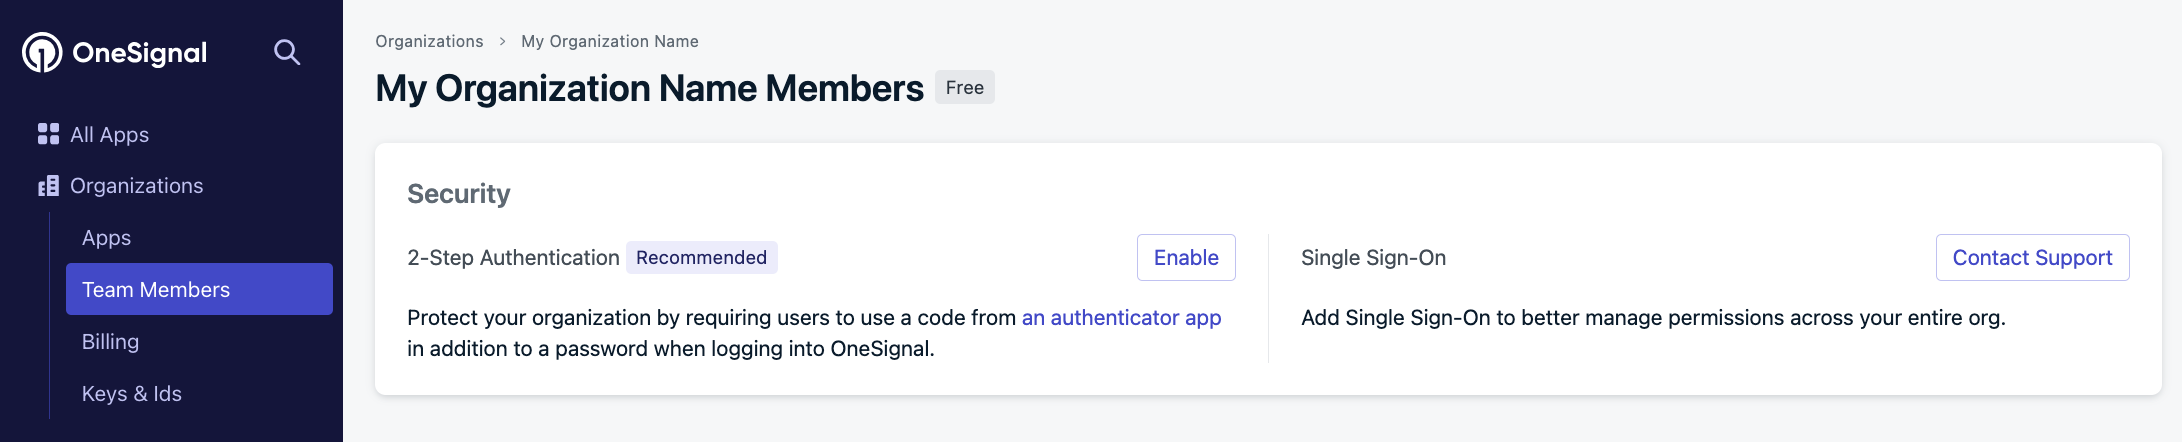Click the OneSignal wordmark text

coord(140,52)
